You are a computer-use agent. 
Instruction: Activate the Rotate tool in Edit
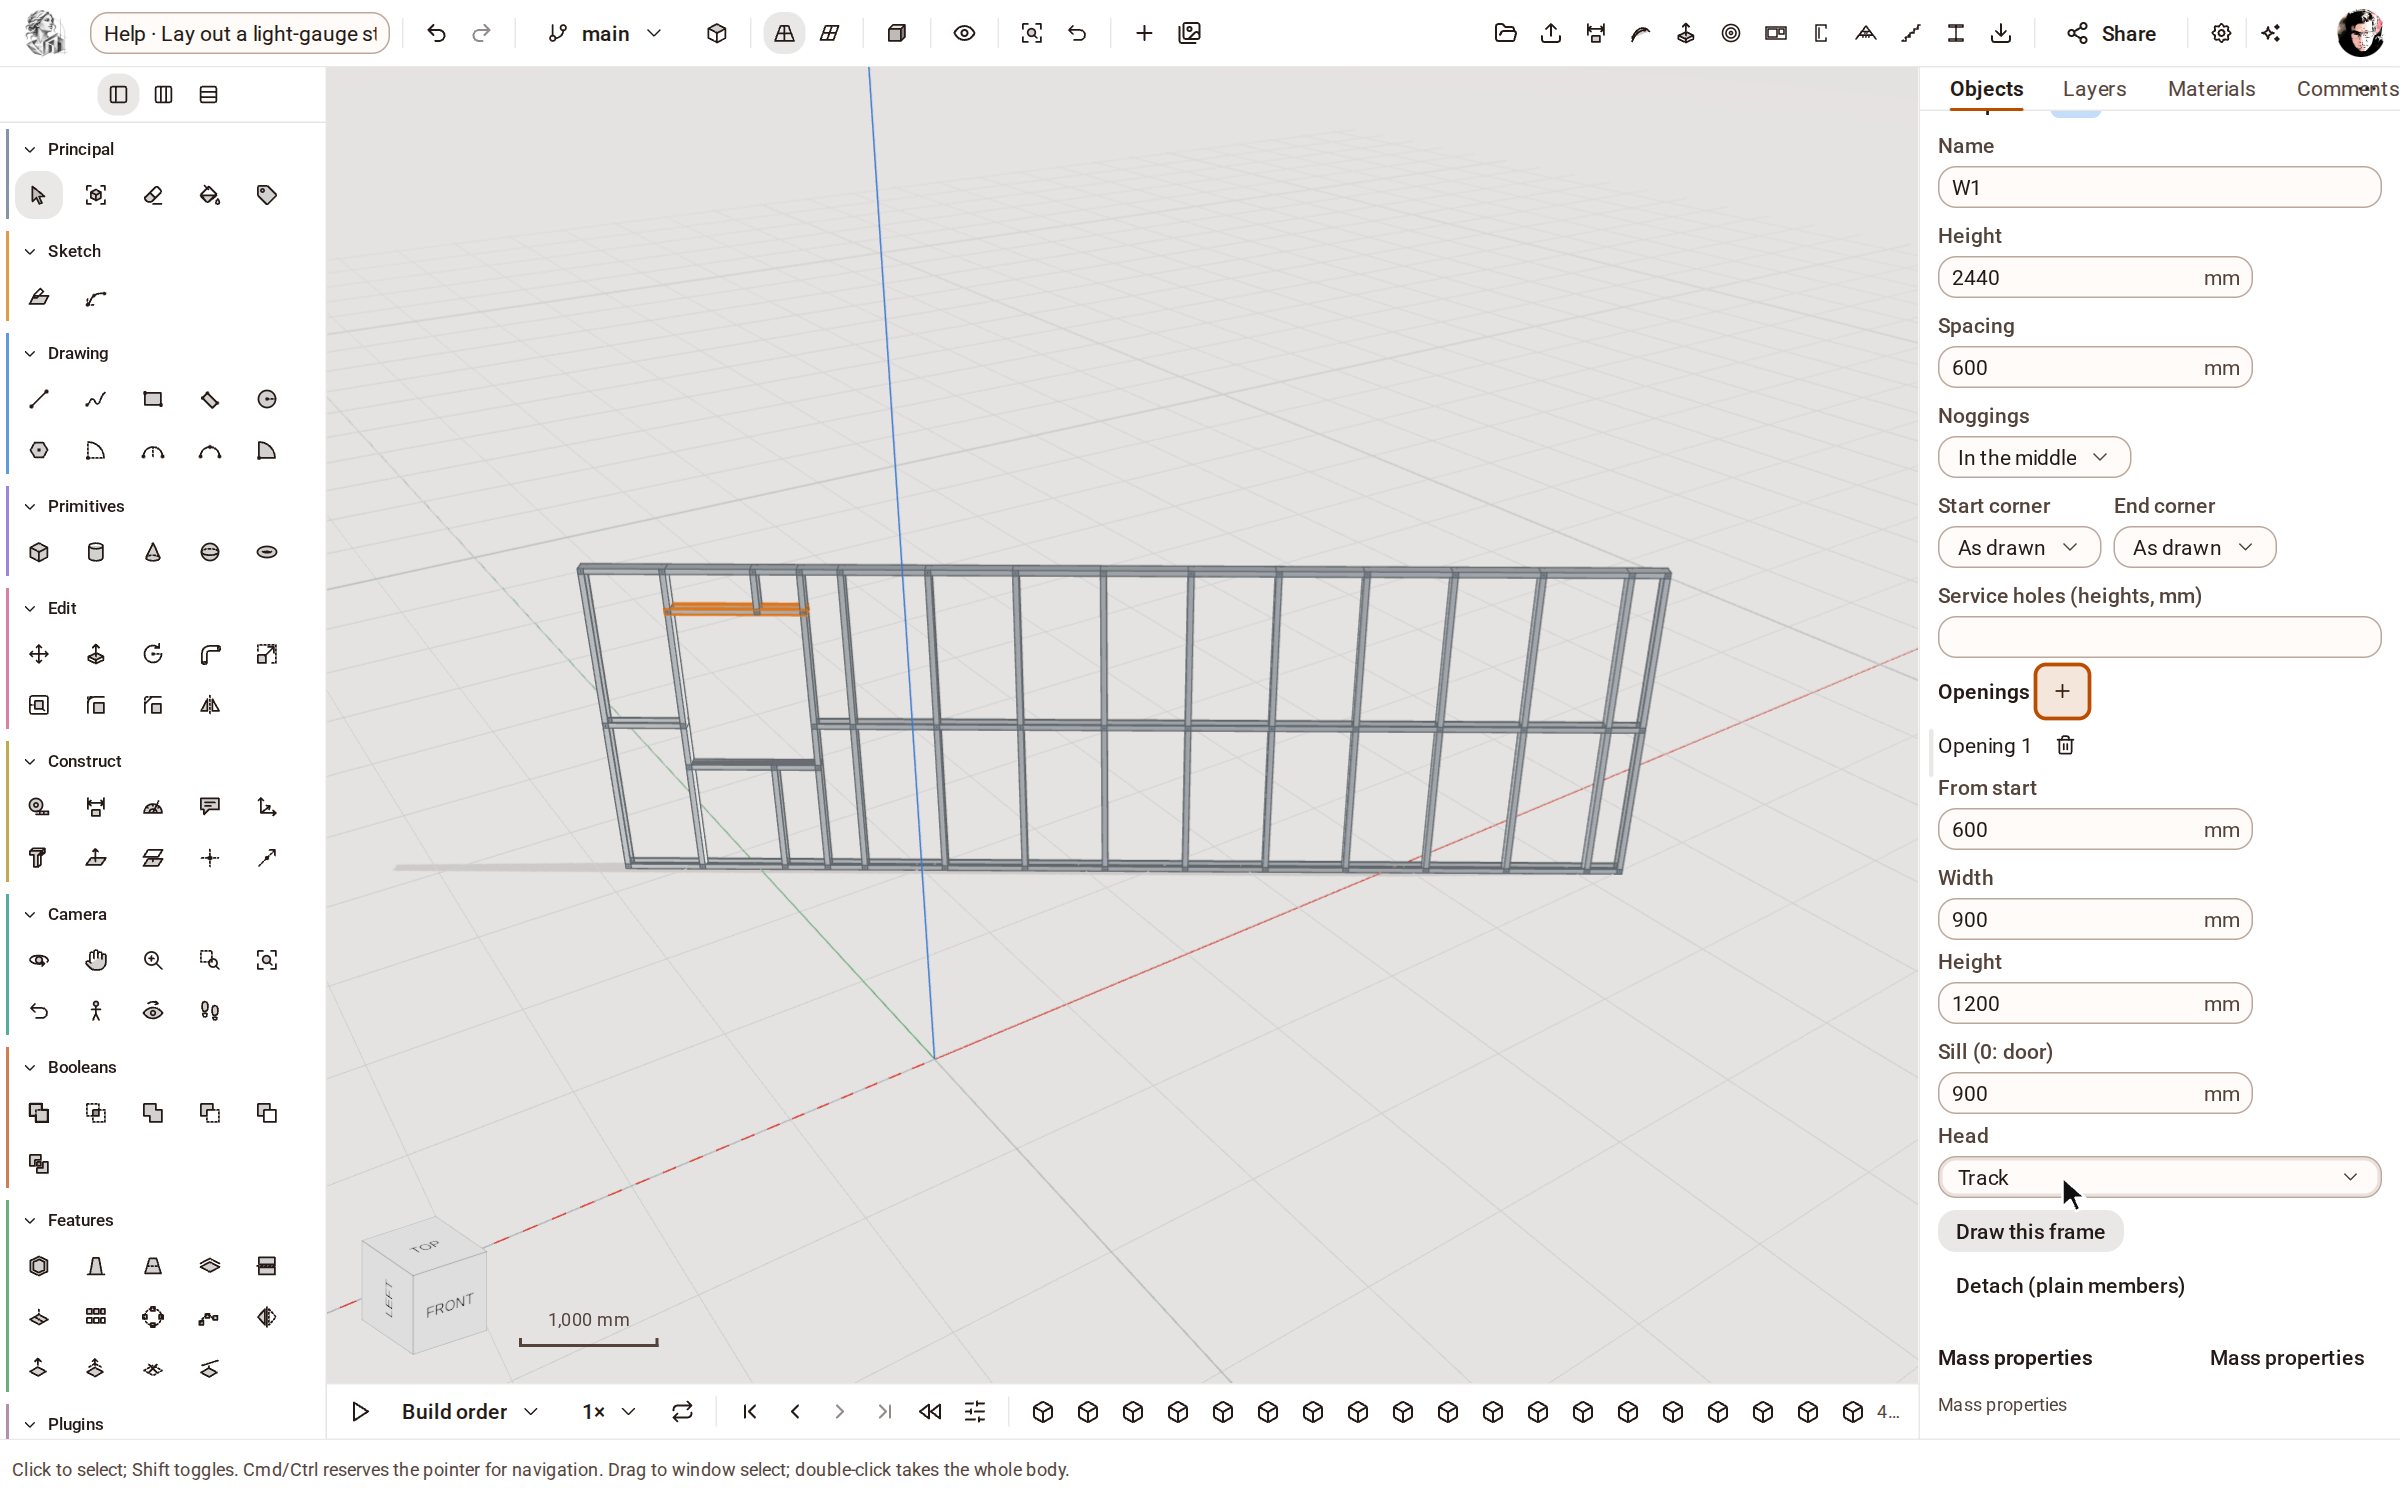pyautogui.click(x=153, y=654)
